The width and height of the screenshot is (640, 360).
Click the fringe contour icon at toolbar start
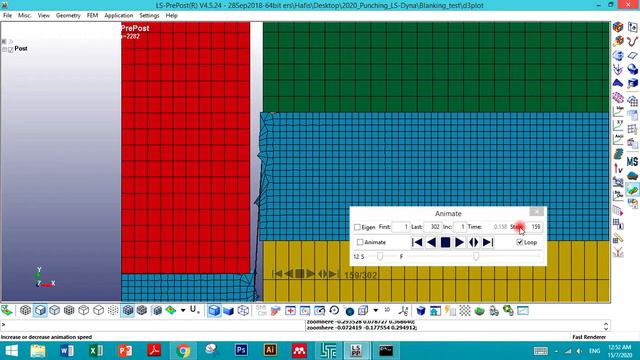(7, 311)
